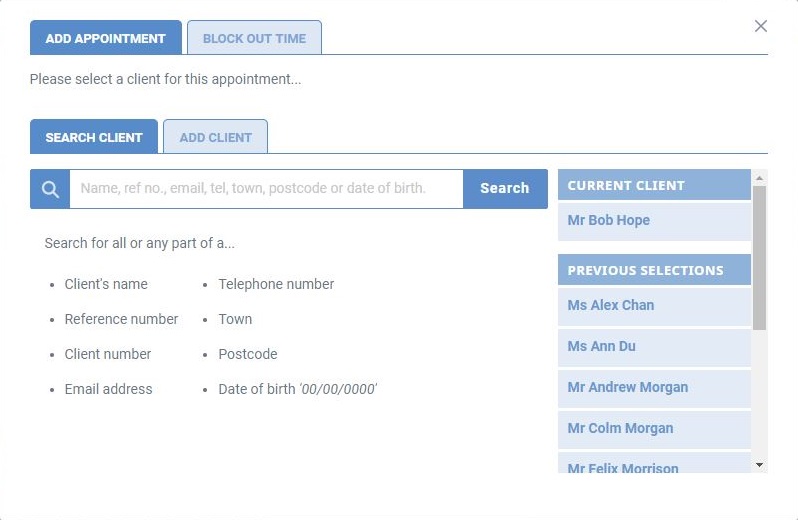This screenshot has width=798, height=520.
Task: Click the Current Client header
Action: (654, 185)
